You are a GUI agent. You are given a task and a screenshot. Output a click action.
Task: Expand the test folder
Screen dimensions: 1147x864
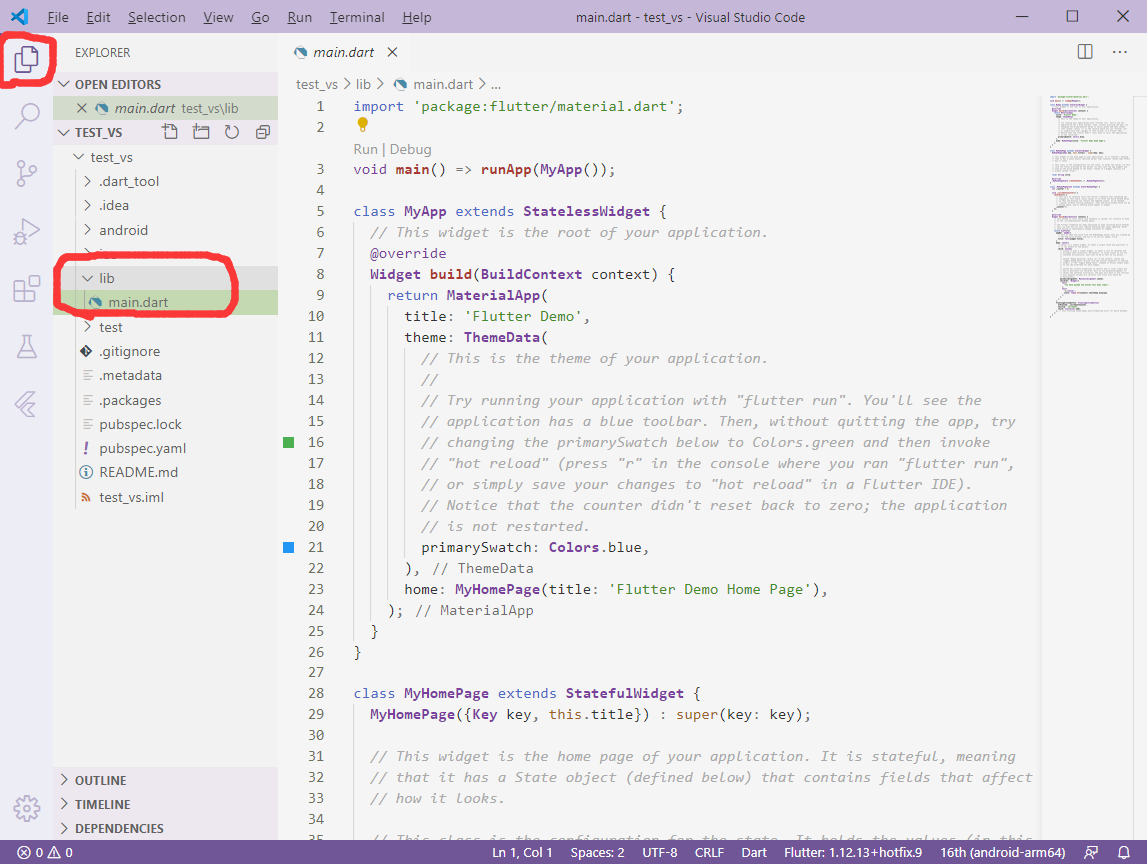(x=88, y=327)
